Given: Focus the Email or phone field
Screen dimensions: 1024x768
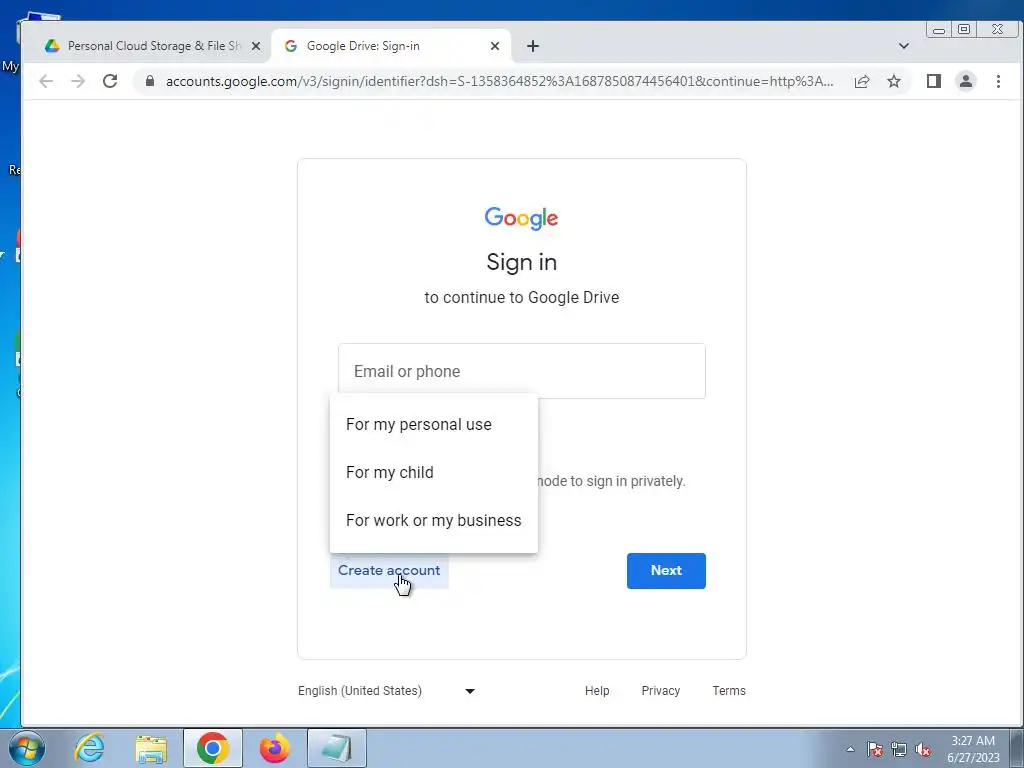Looking at the screenshot, I should click(x=522, y=371).
